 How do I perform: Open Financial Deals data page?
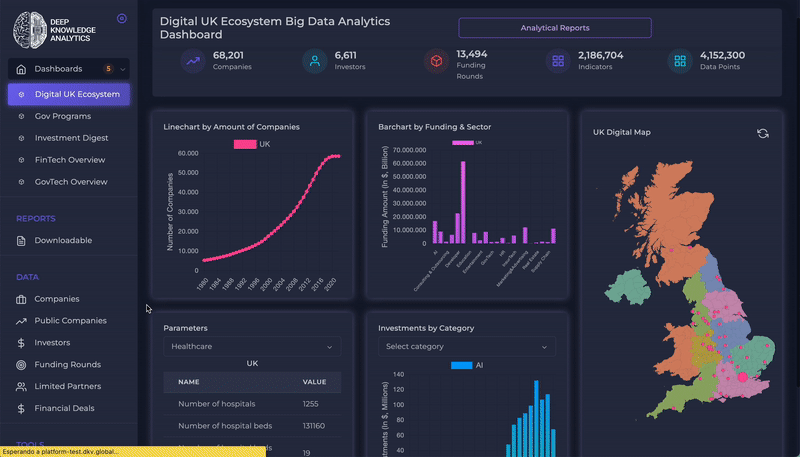tap(64, 408)
